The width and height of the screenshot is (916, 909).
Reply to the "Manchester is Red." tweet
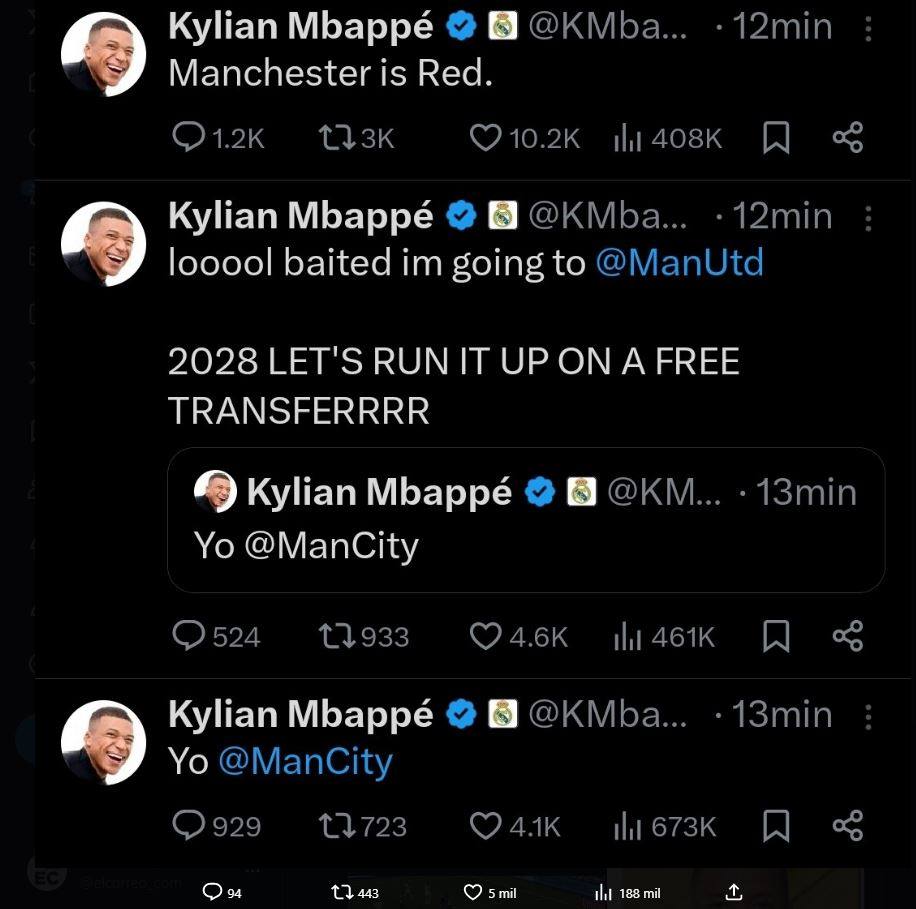click(188, 138)
